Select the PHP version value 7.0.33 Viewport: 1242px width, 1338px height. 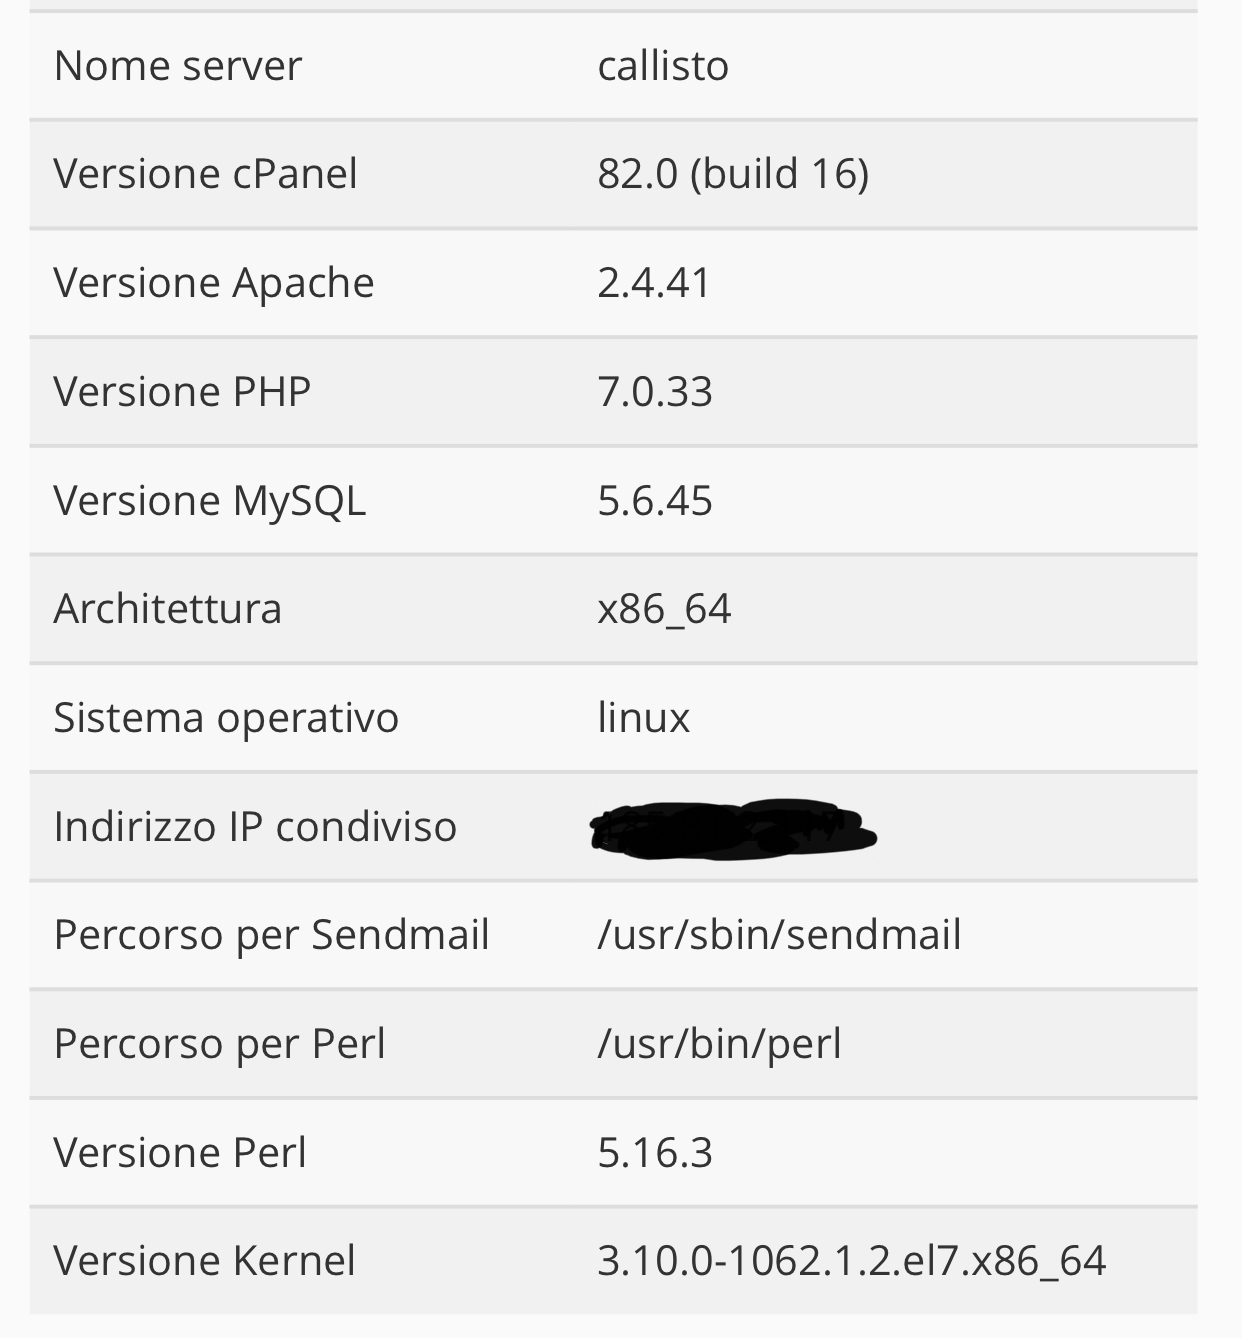coord(654,392)
